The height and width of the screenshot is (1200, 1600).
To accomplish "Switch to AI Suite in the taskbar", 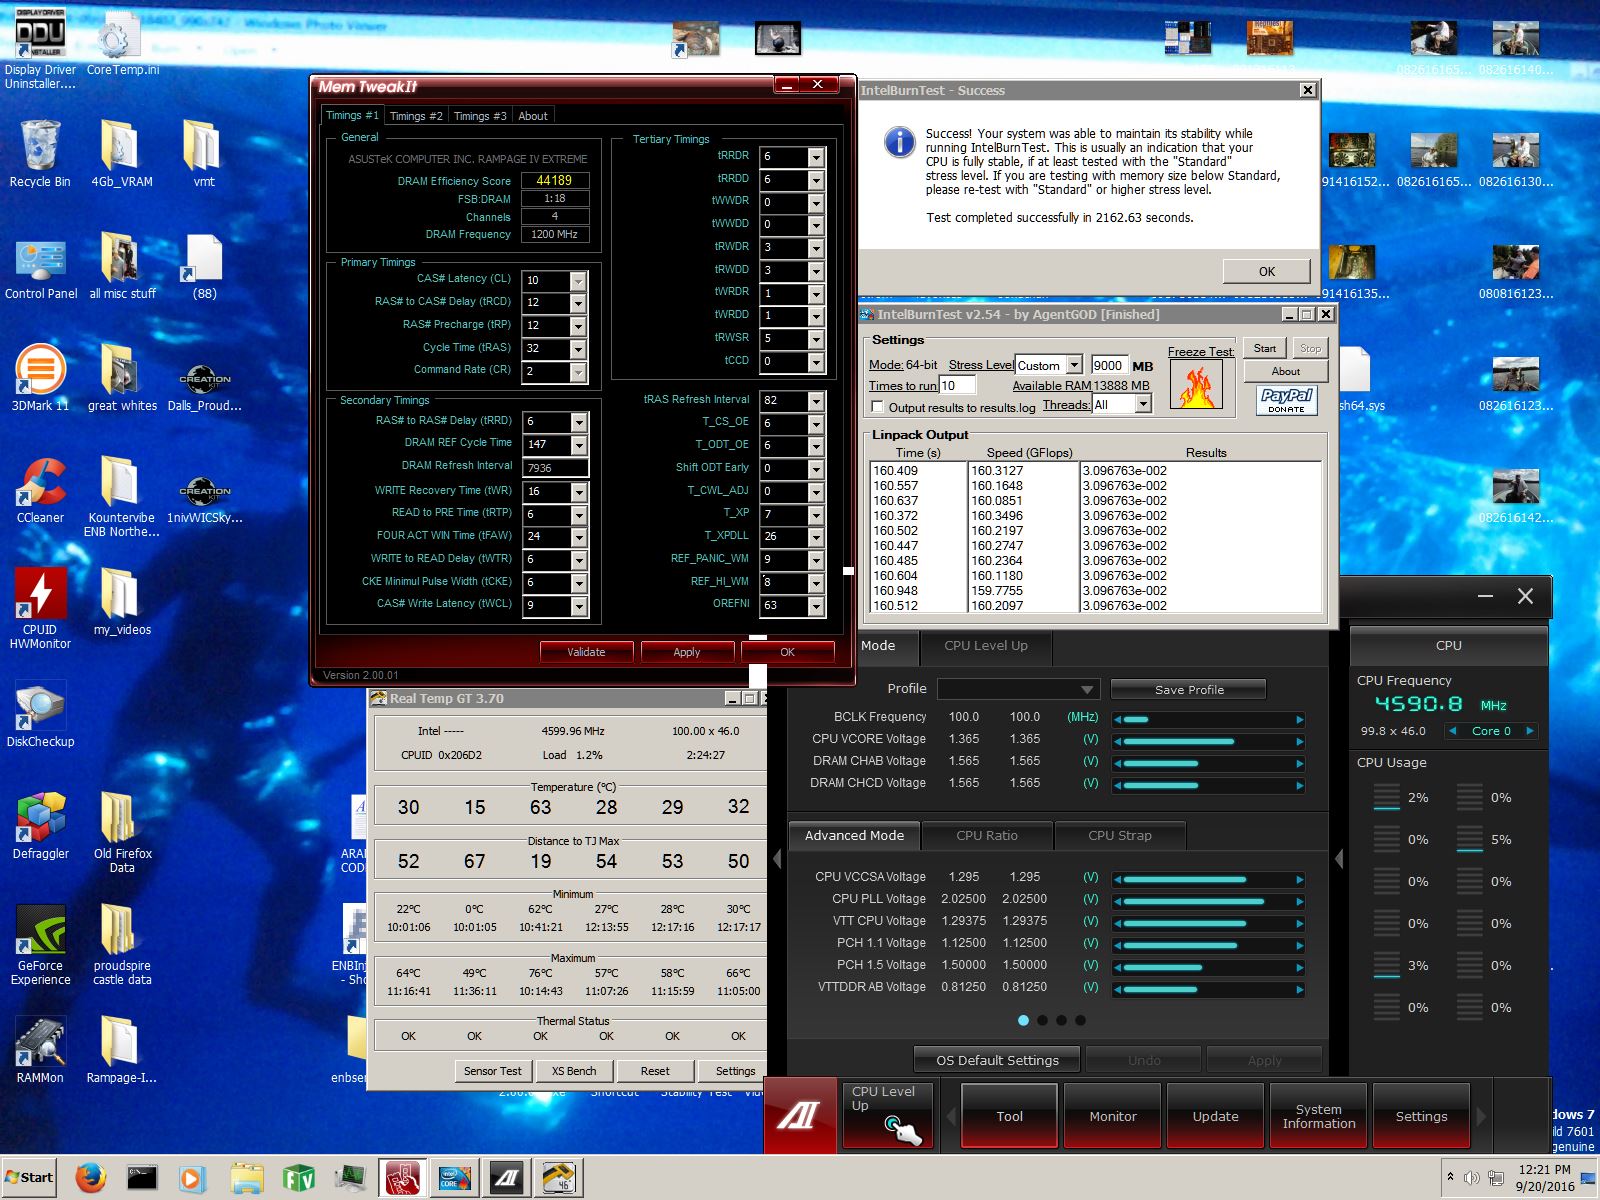I will point(506,1178).
